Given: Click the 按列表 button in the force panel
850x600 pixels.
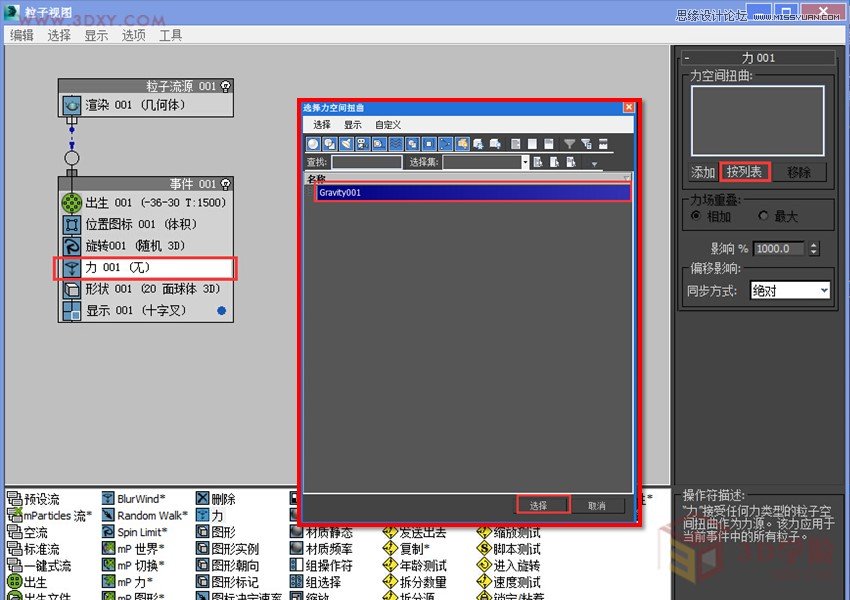Looking at the screenshot, I should point(744,172).
